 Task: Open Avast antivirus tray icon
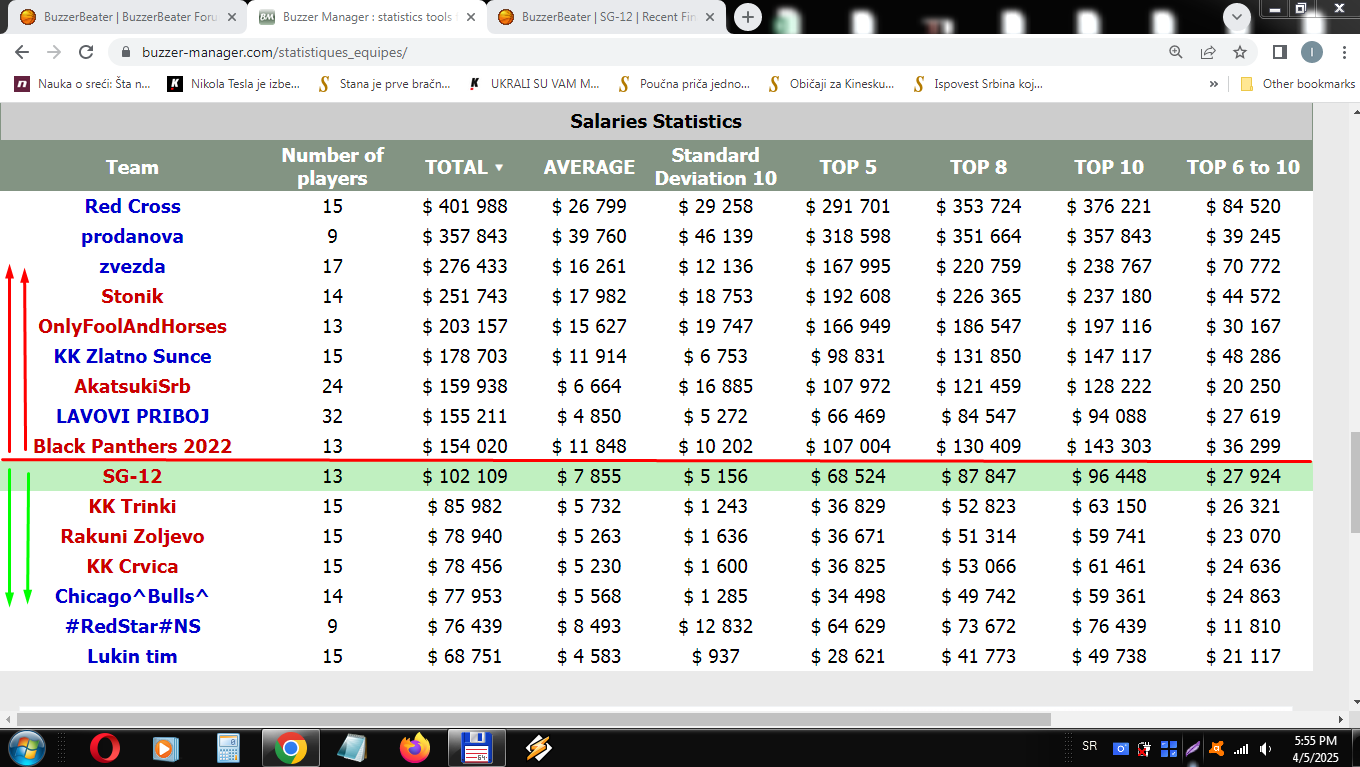point(1217,748)
